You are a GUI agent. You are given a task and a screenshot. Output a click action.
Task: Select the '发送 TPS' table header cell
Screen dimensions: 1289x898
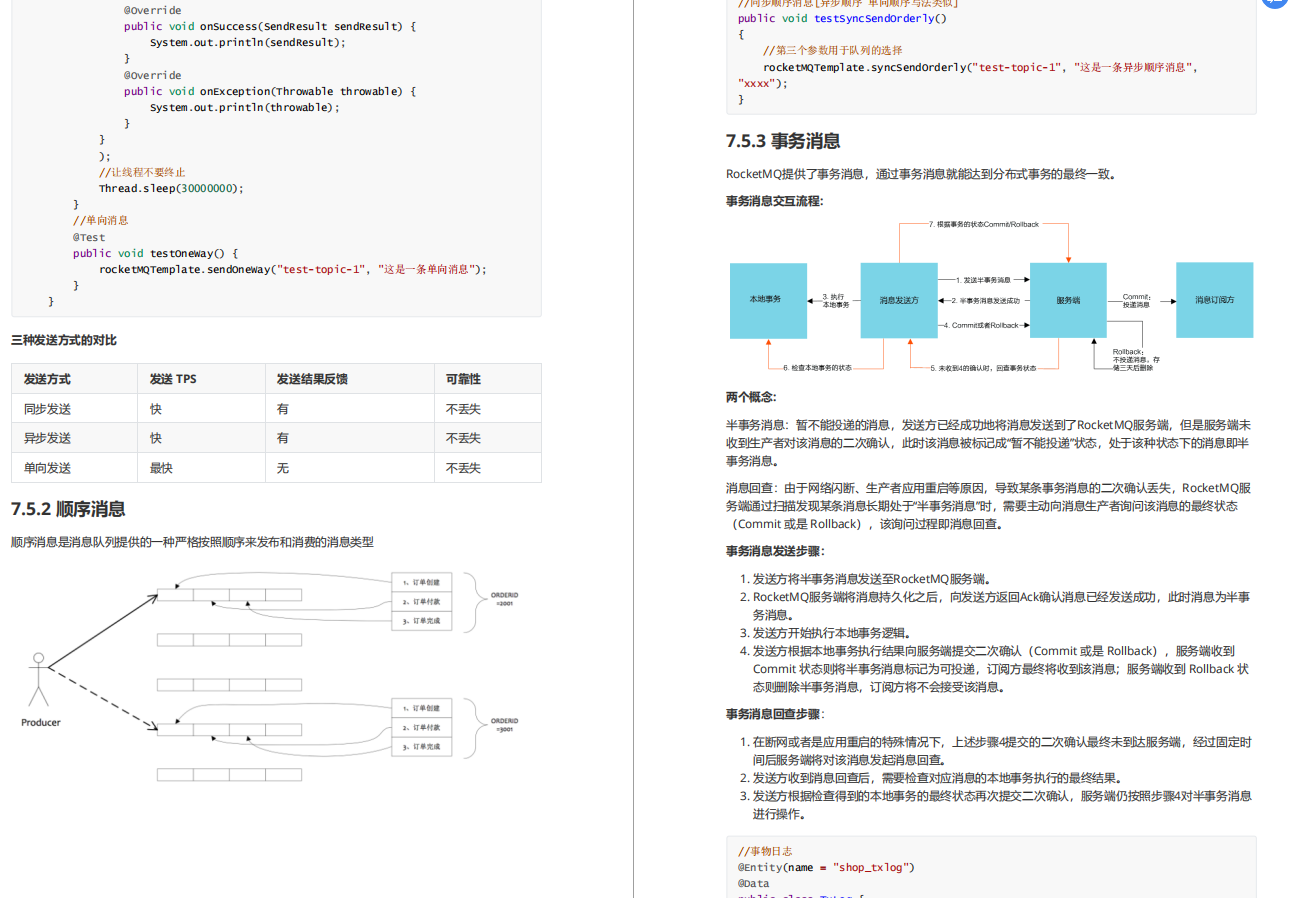coord(201,379)
